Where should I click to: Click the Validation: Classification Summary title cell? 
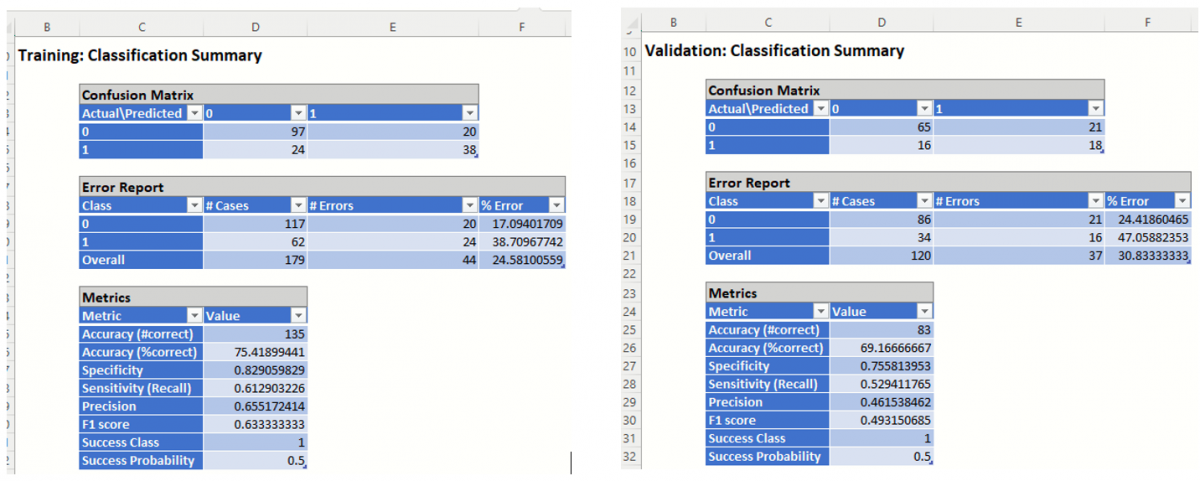(774, 51)
